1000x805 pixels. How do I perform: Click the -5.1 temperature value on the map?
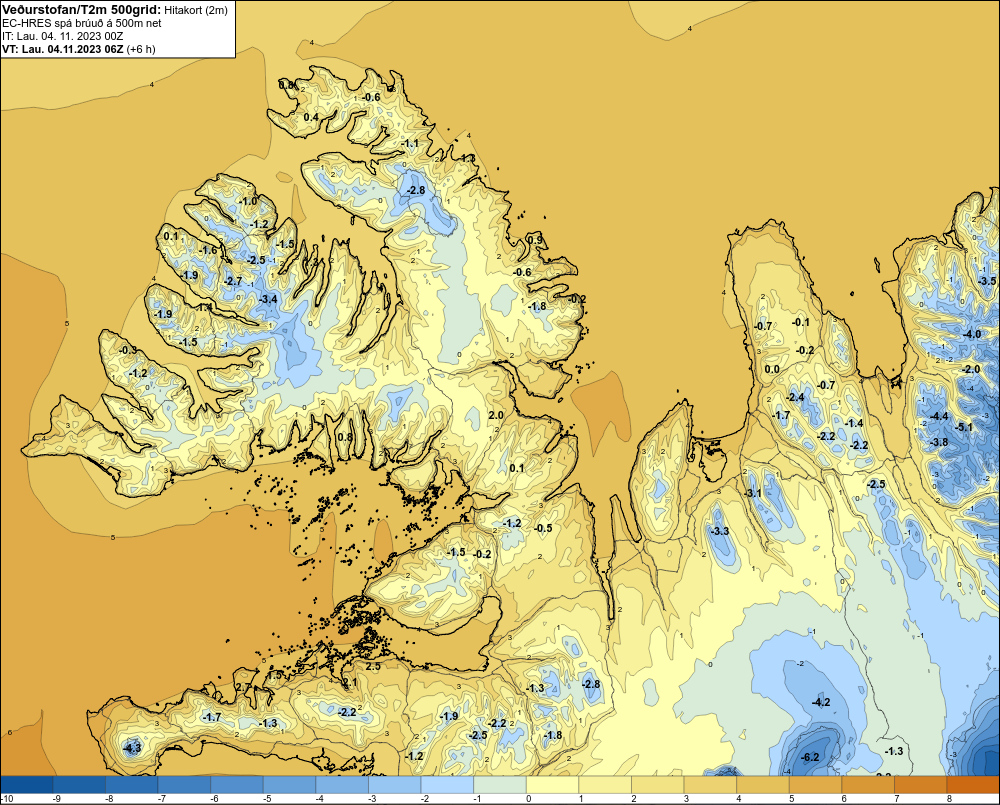965,427
